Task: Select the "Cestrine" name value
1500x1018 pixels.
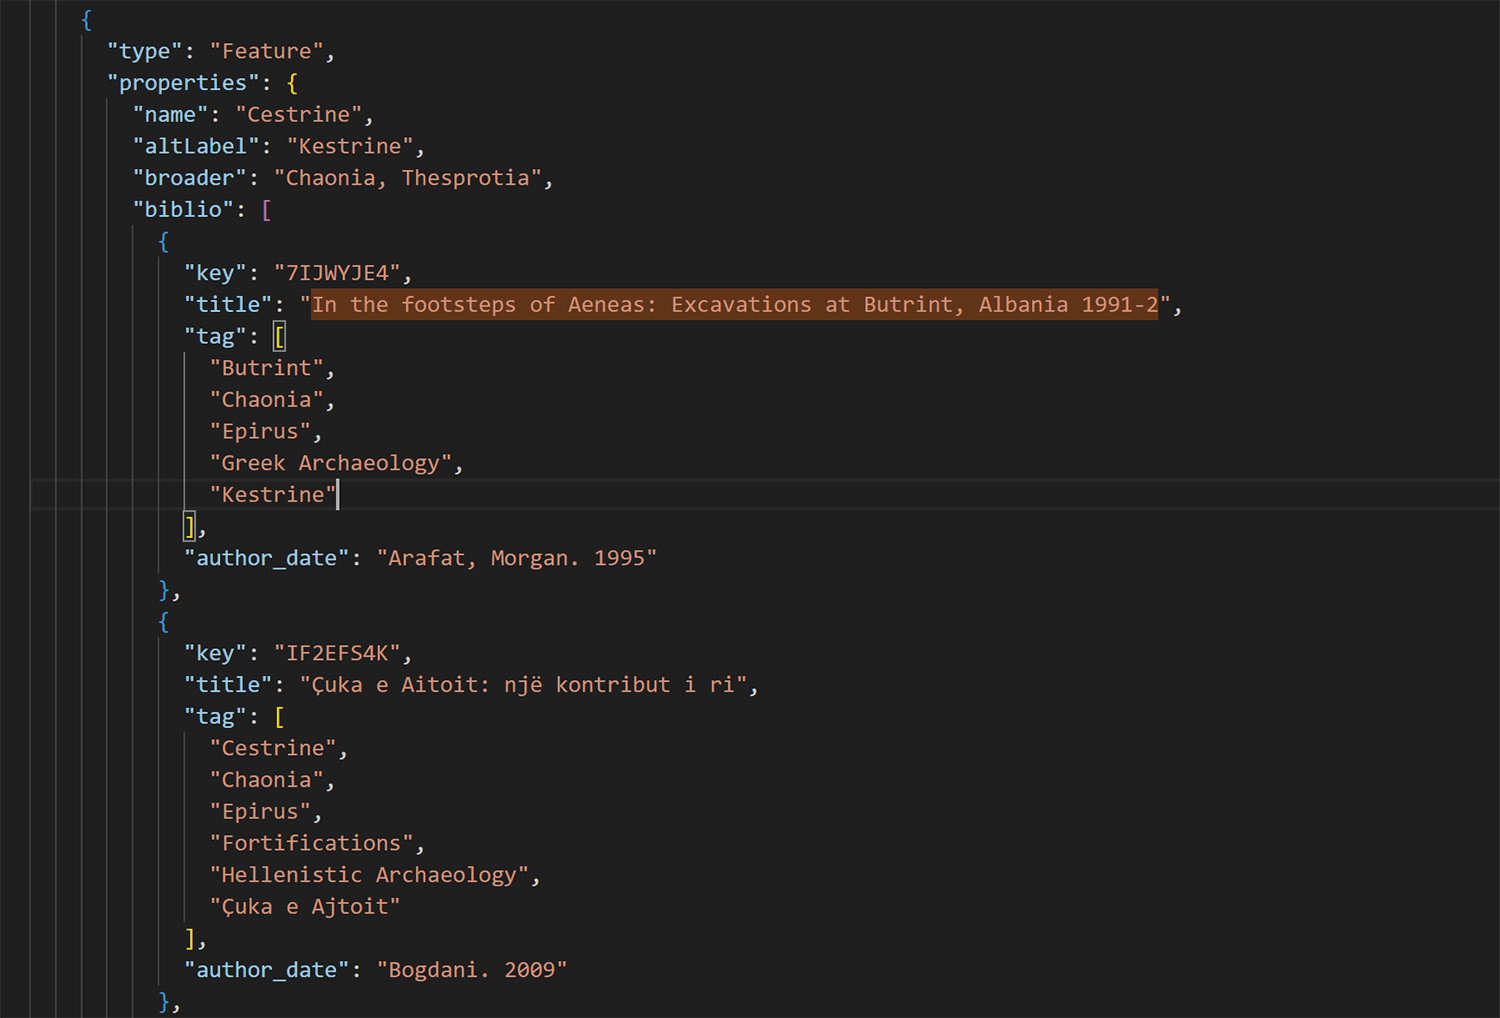Action: [x=298, y=115]
